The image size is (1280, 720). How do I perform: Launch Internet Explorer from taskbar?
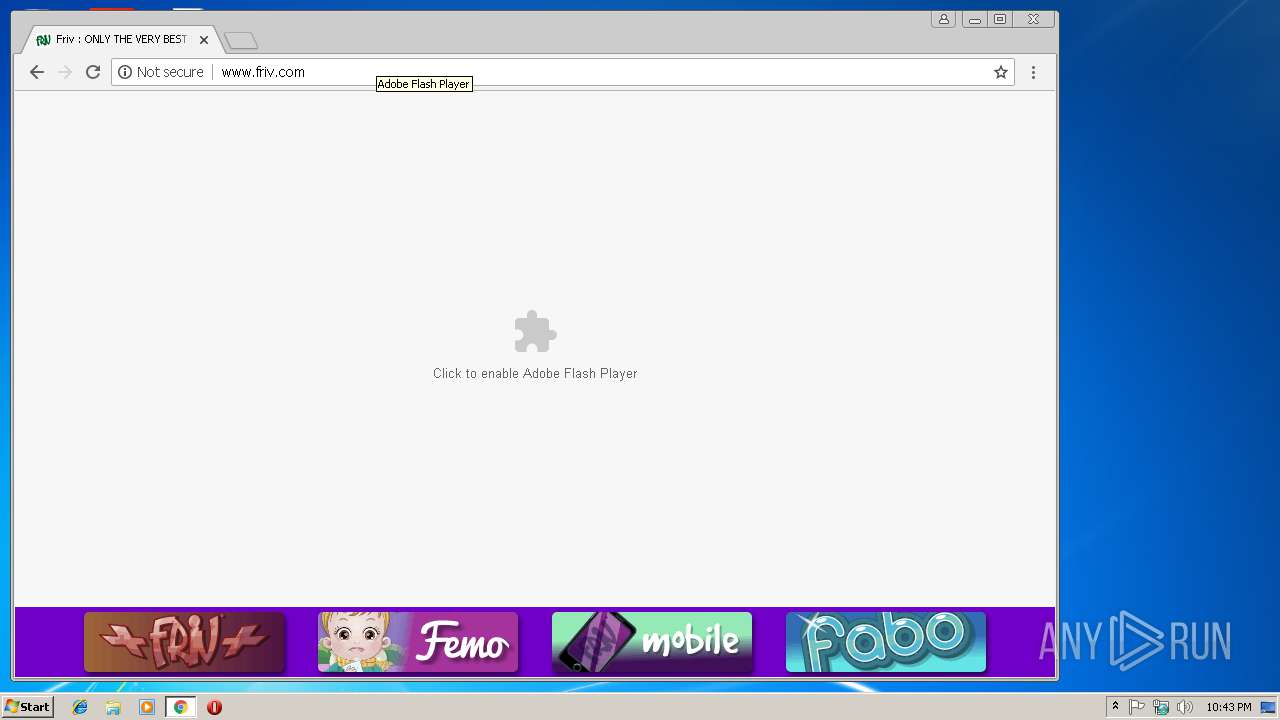[80, 707]
